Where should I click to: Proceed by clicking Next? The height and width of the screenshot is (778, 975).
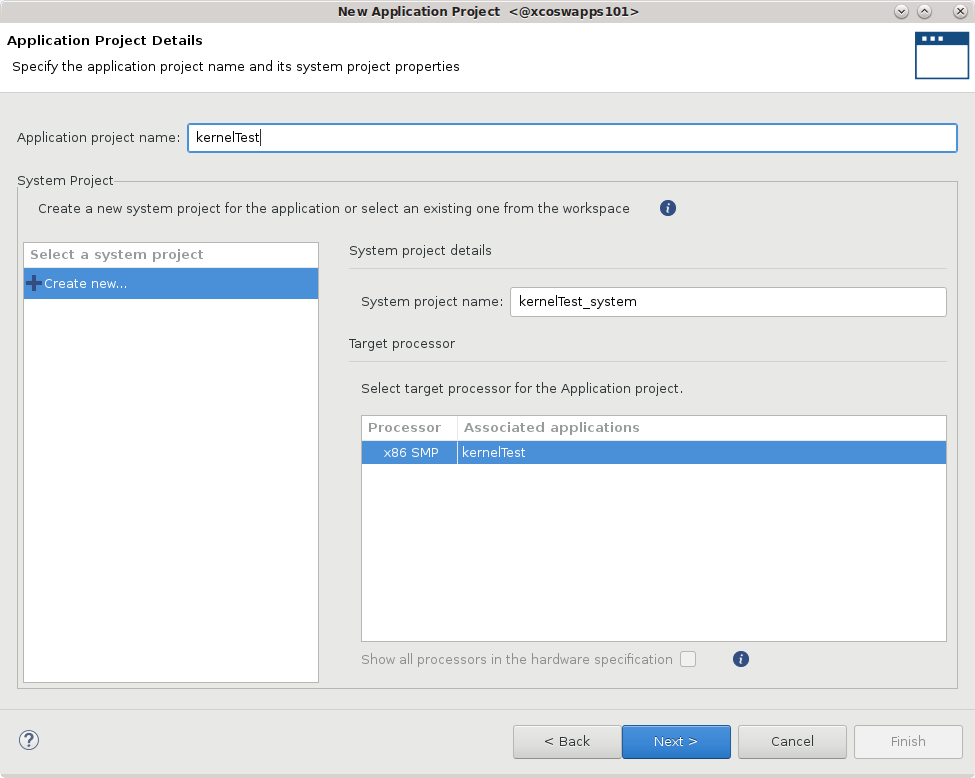pos(676,742)
